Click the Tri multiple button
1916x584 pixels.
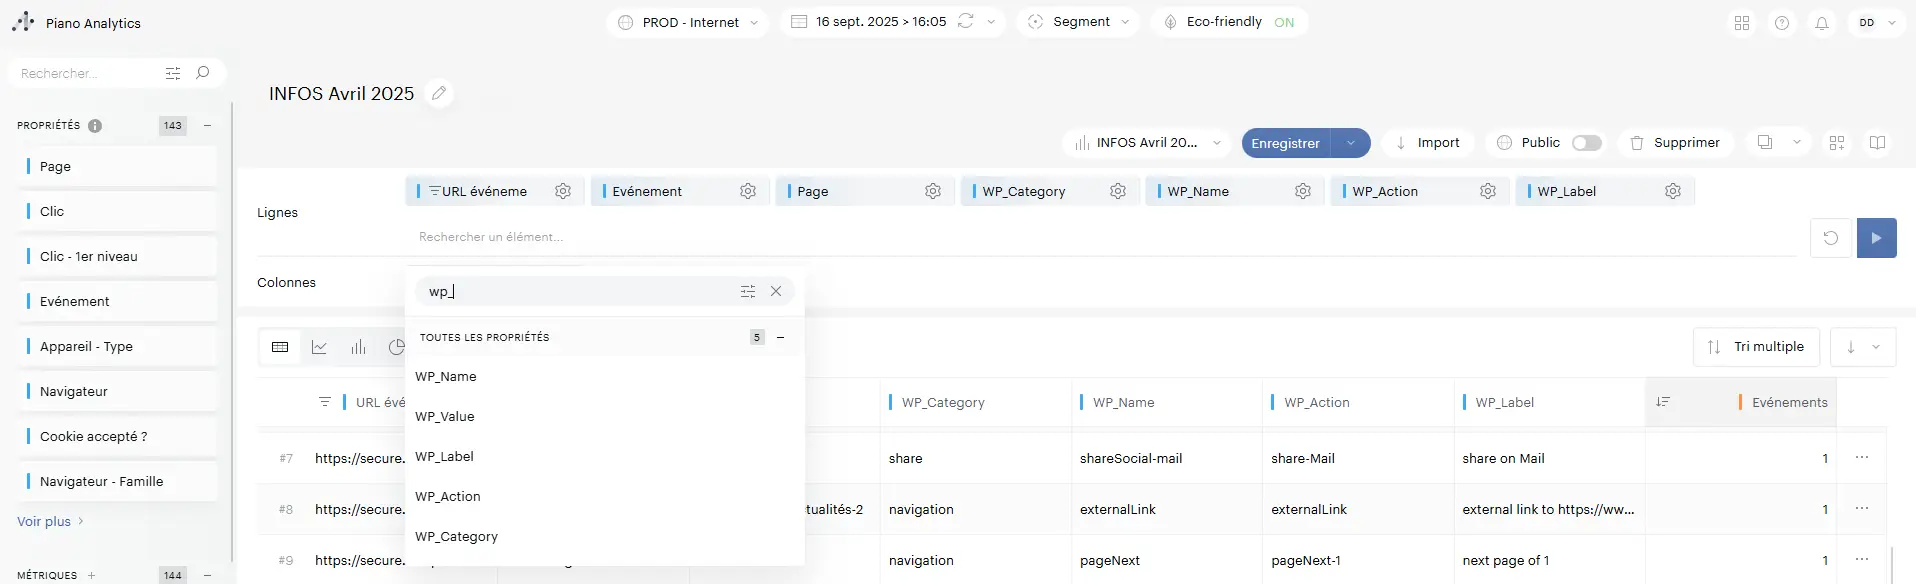point(1756,347)
